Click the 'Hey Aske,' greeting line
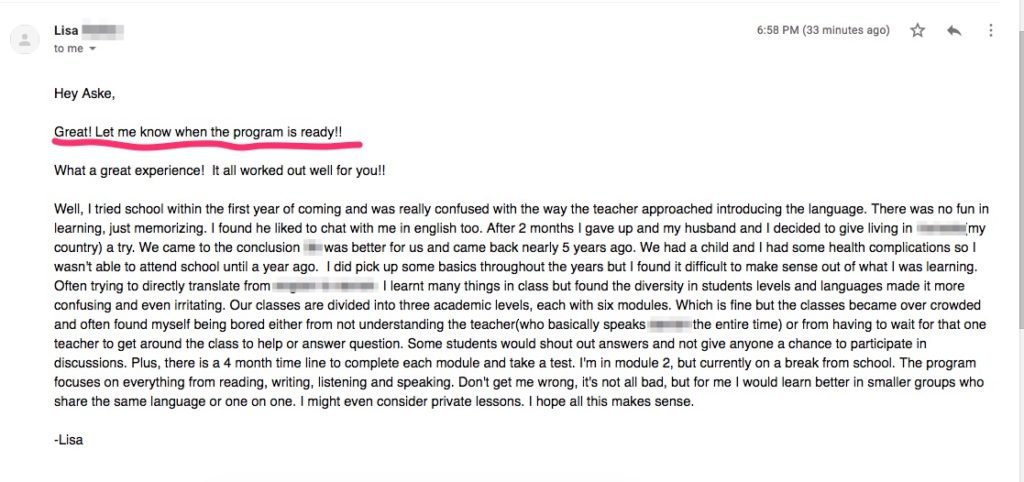Viewport: 1024px width, 482px height. click(x=84, y=93)
